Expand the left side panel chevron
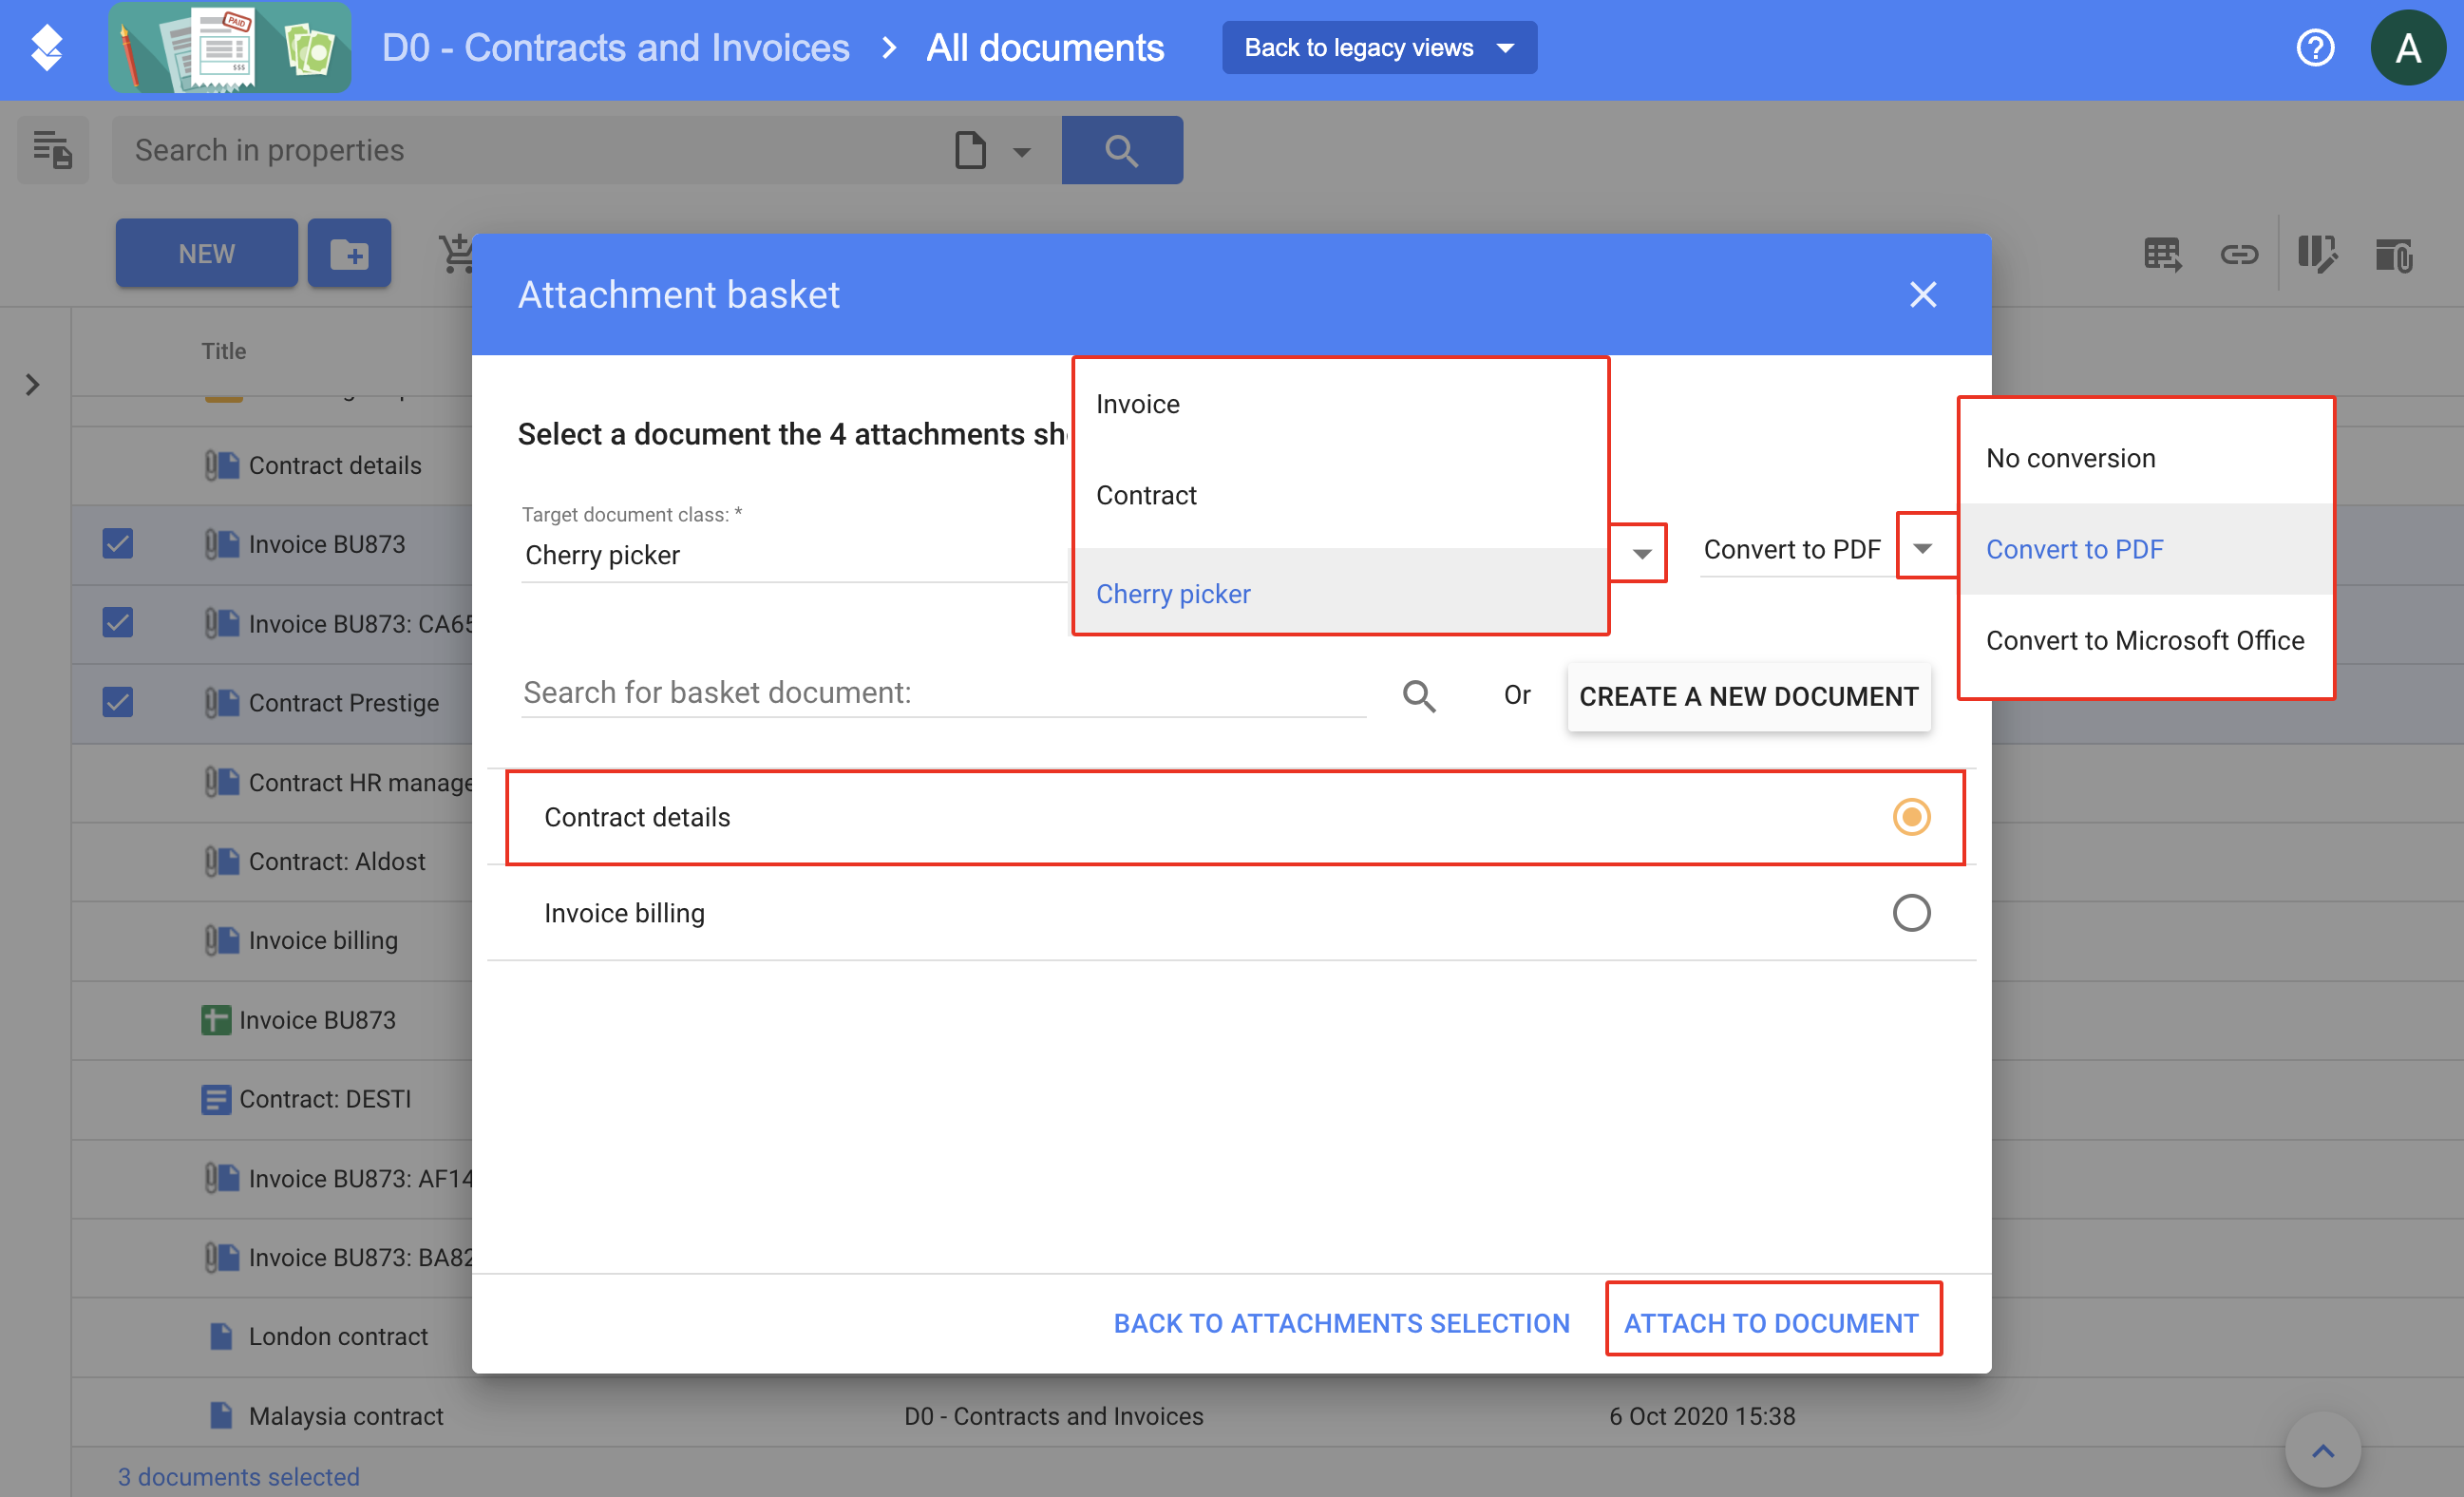The image size is (2464, 1497). click(32, 384)
